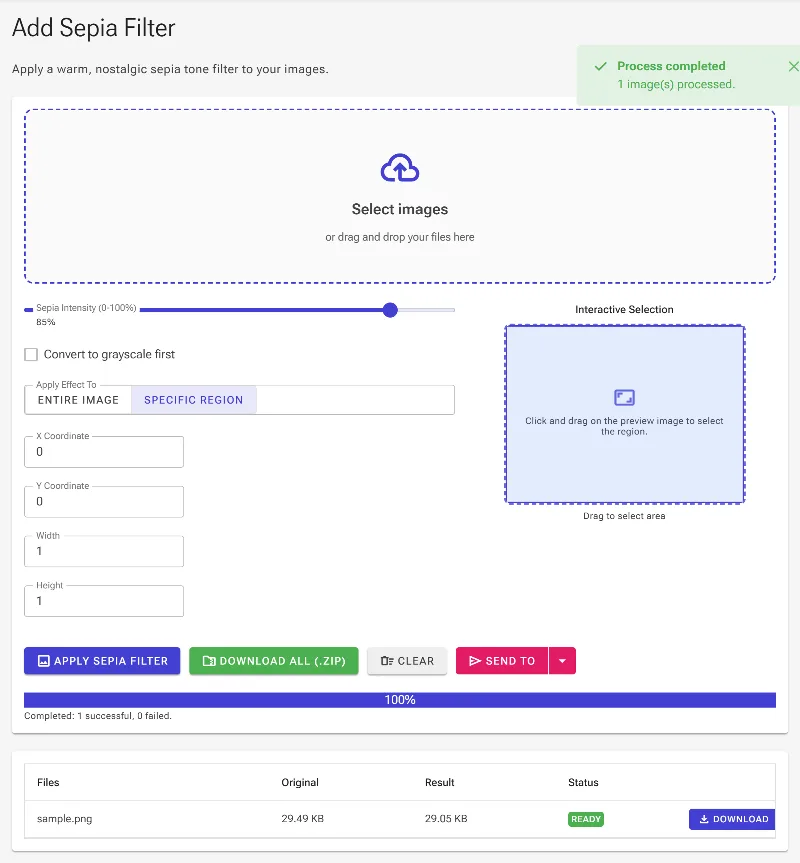Click the green checkmark in the notification
This screenshot has width=800, height=863.
600,67
